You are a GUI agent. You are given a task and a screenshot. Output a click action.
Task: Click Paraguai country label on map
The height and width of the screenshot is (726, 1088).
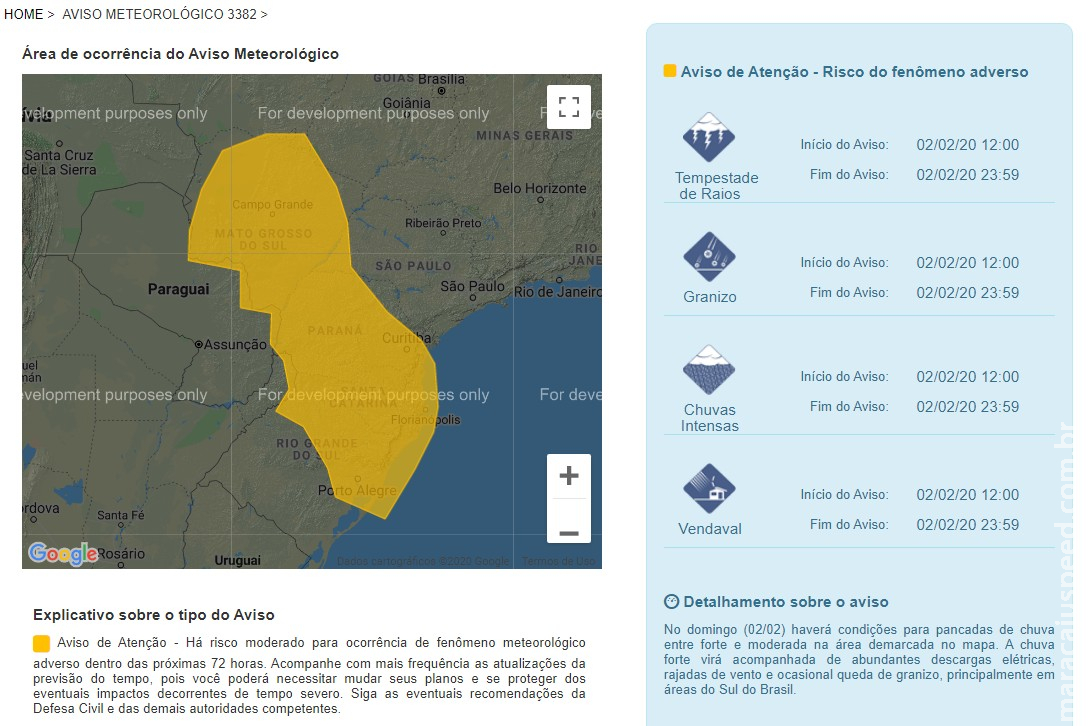(178, 289)
